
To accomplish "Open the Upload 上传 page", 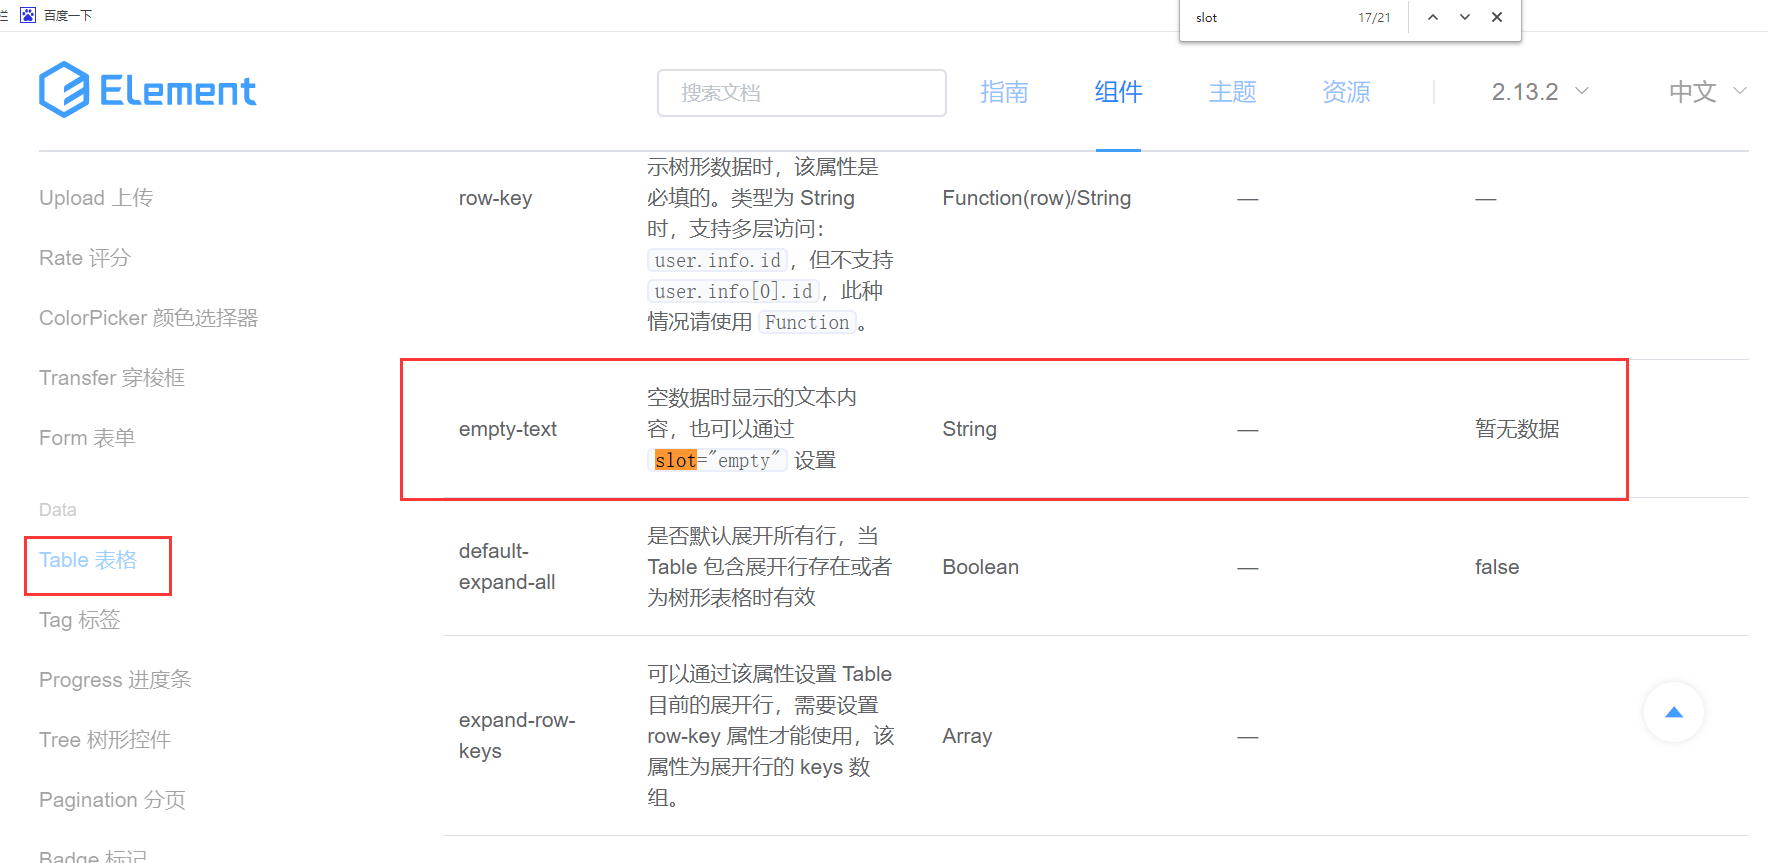I will click(x=96, y=197).
